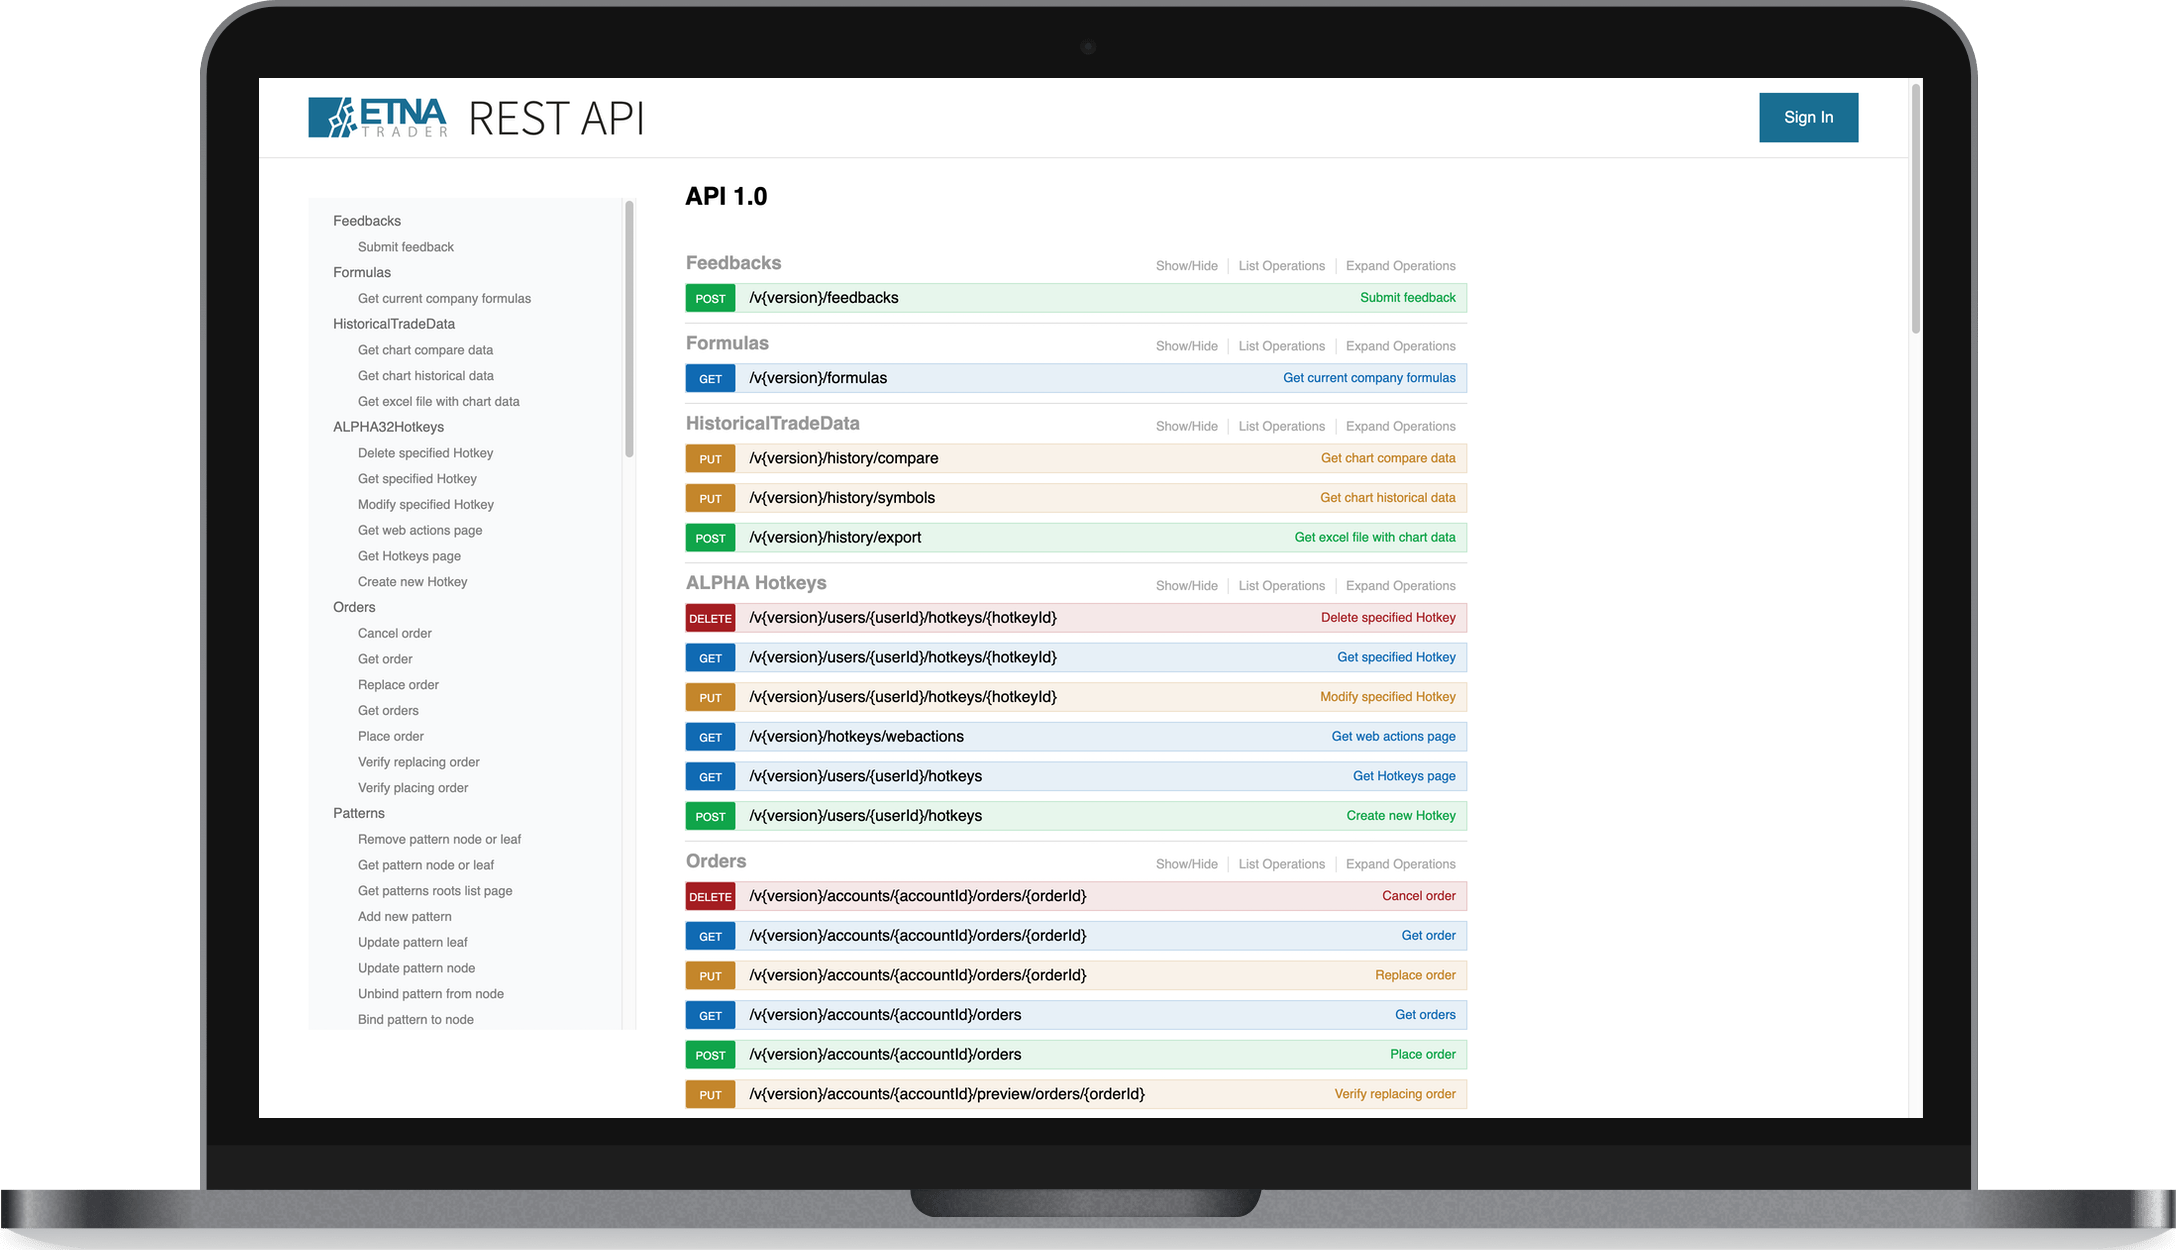Toggle Show/Hide for Formulas section
The width and height of the screenshot is (2176, 1250).
click(1185, 345)
